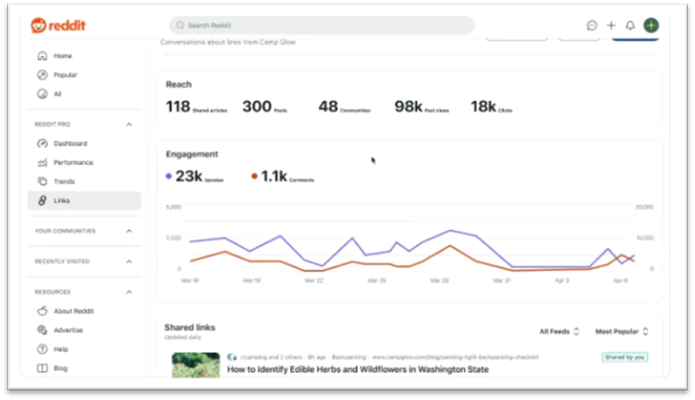Open the Advertise link
The height and width of the screenshot is (400, 695).
pos(84,330)
